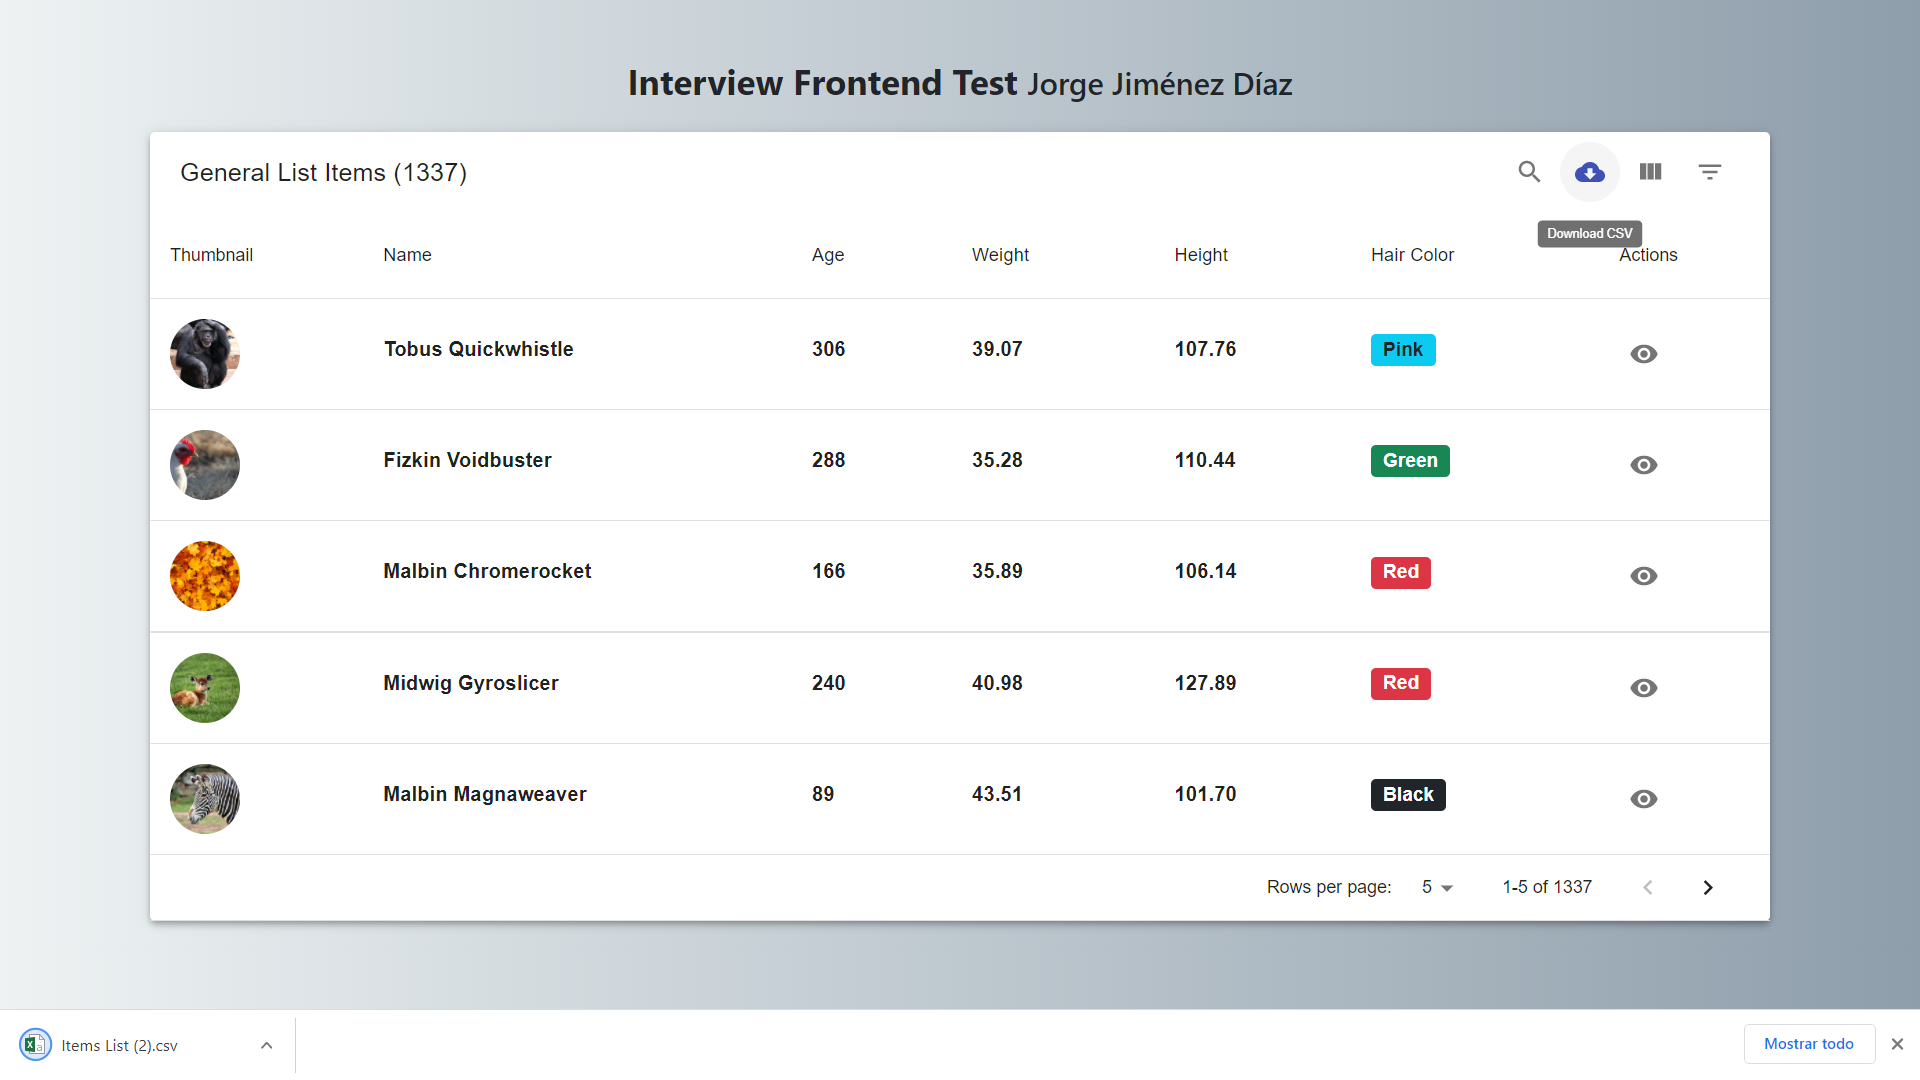The height and width of the screenshot is (1080, 1920).
Task: Open the View Columns icon
Action: (1650, 172)
